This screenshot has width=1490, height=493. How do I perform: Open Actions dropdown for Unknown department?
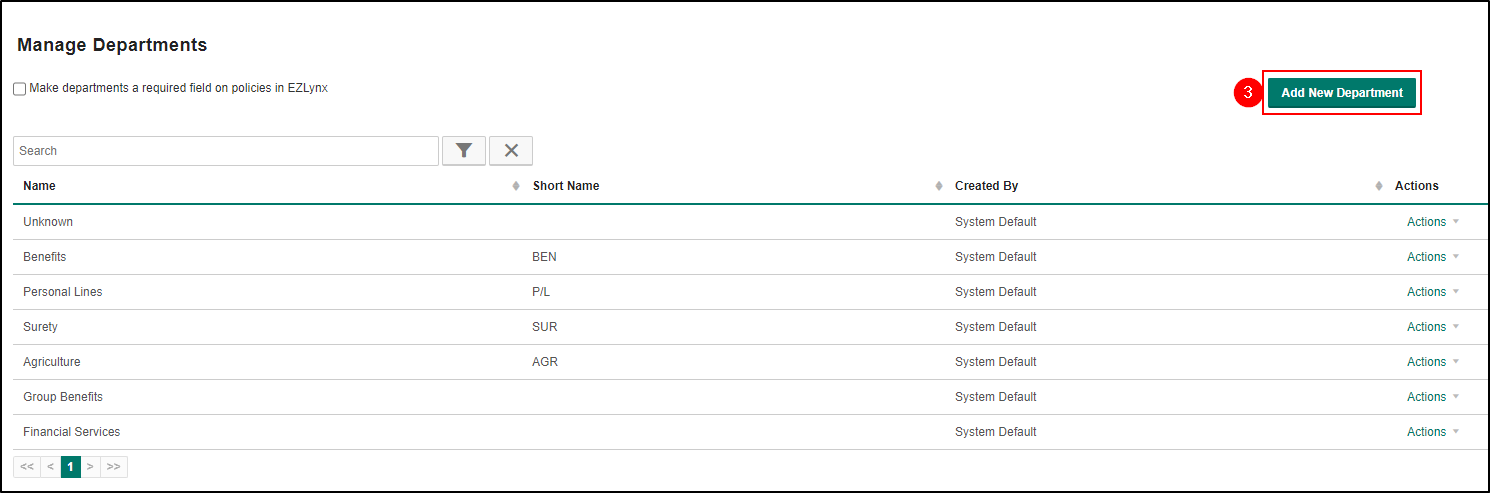pyautogui.click(x=1432, y=222)
